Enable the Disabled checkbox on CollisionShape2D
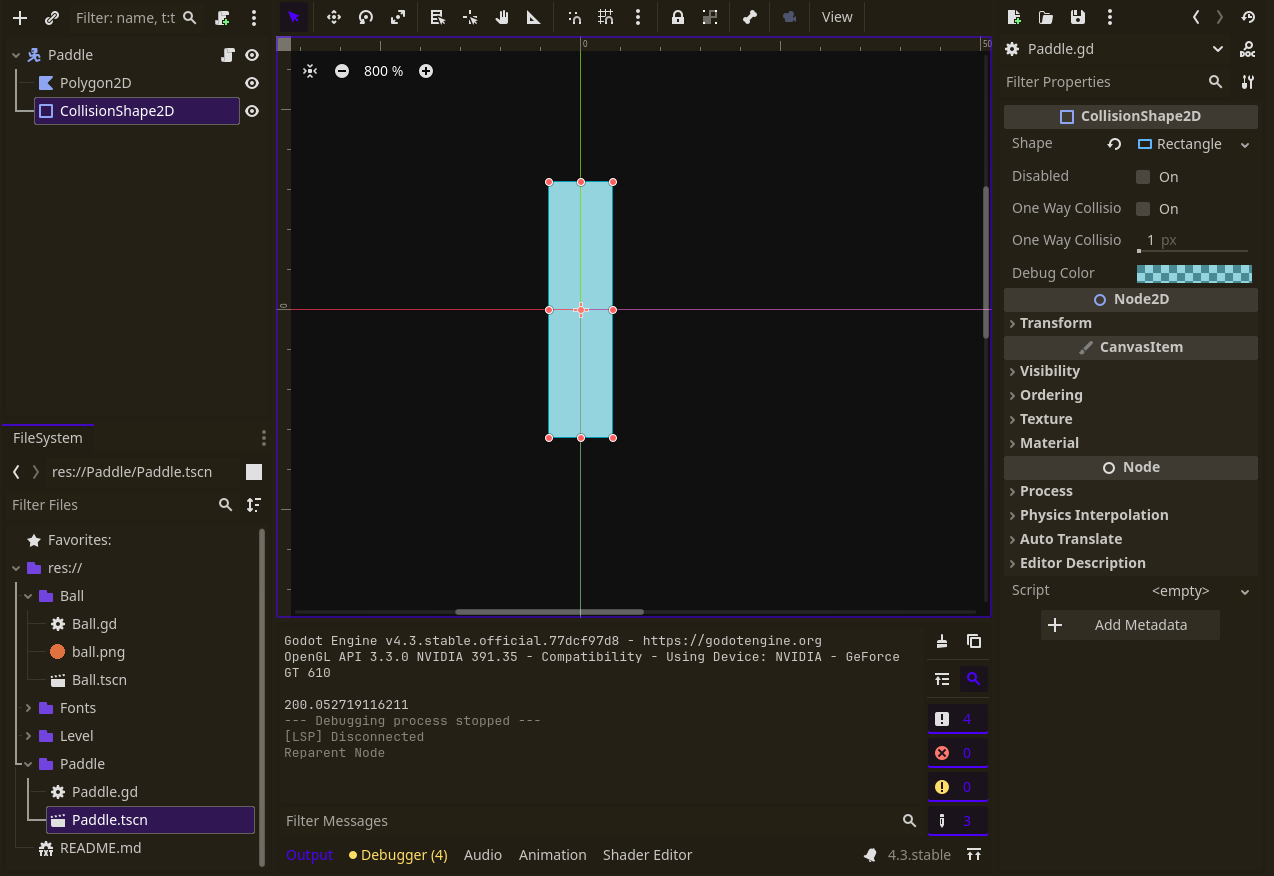This screenshot has width=1274, height=876. (1145, 176)
